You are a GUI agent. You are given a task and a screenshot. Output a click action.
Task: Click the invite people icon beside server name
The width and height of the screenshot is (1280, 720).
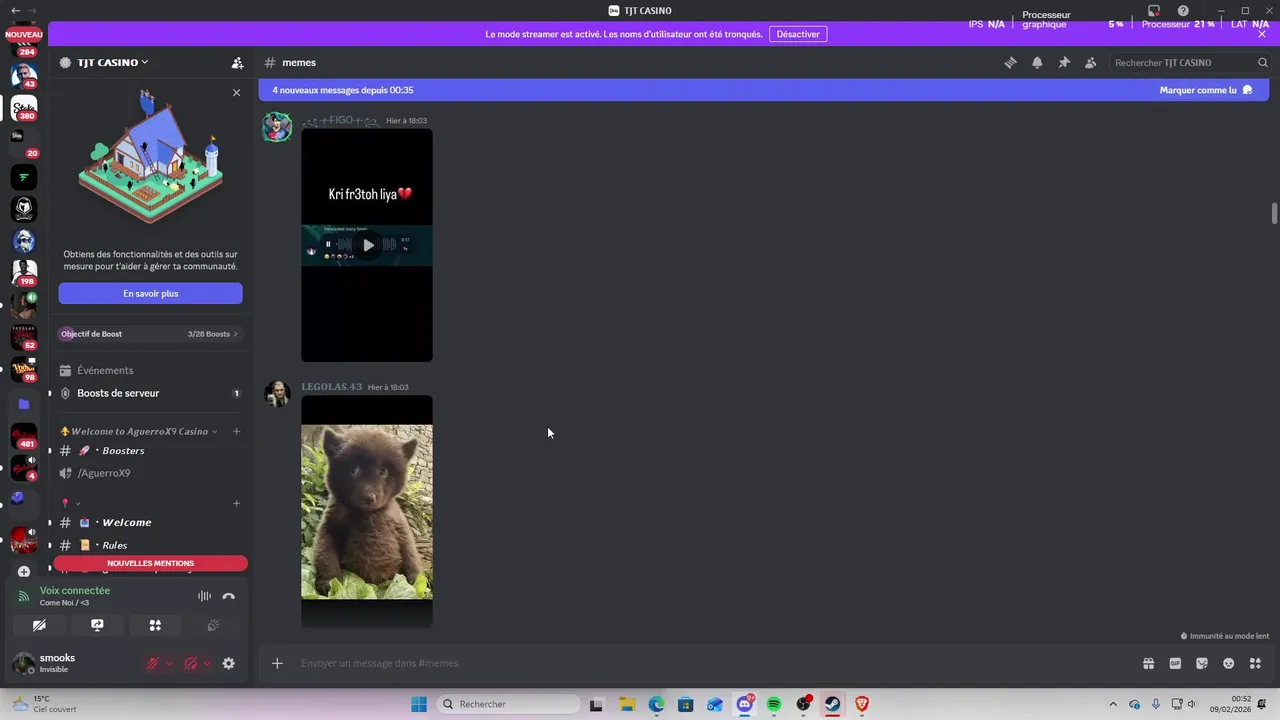tap(237, 62)
